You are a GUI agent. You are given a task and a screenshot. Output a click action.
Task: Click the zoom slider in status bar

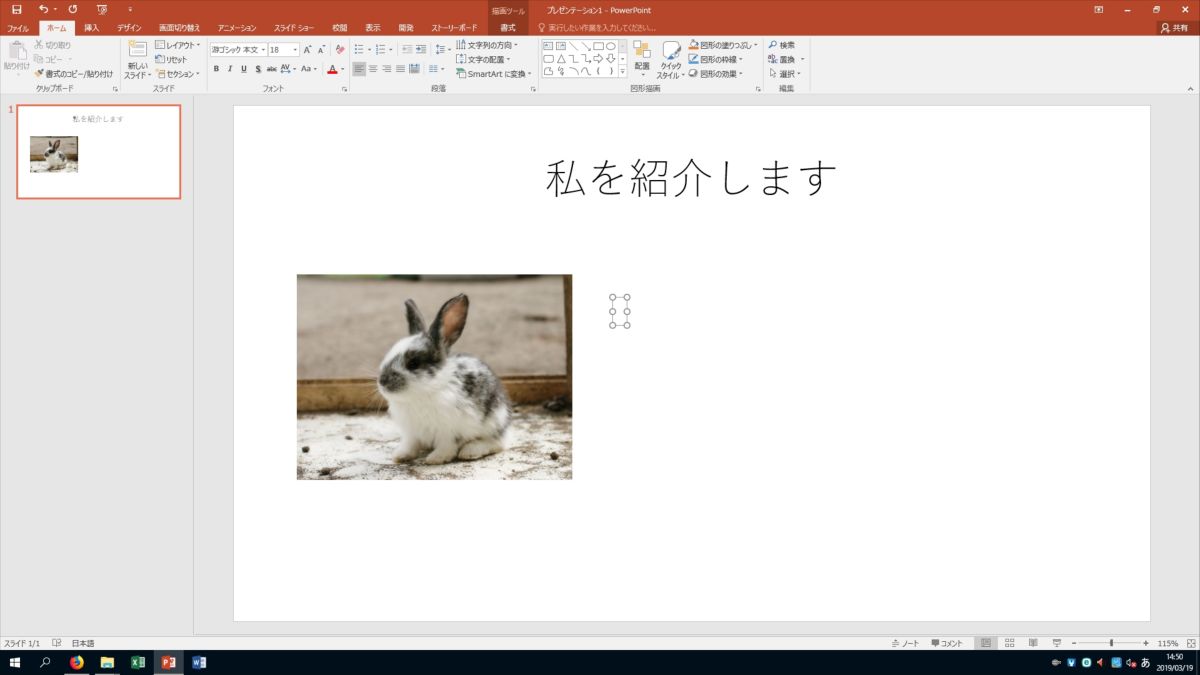pos(1110,643)
